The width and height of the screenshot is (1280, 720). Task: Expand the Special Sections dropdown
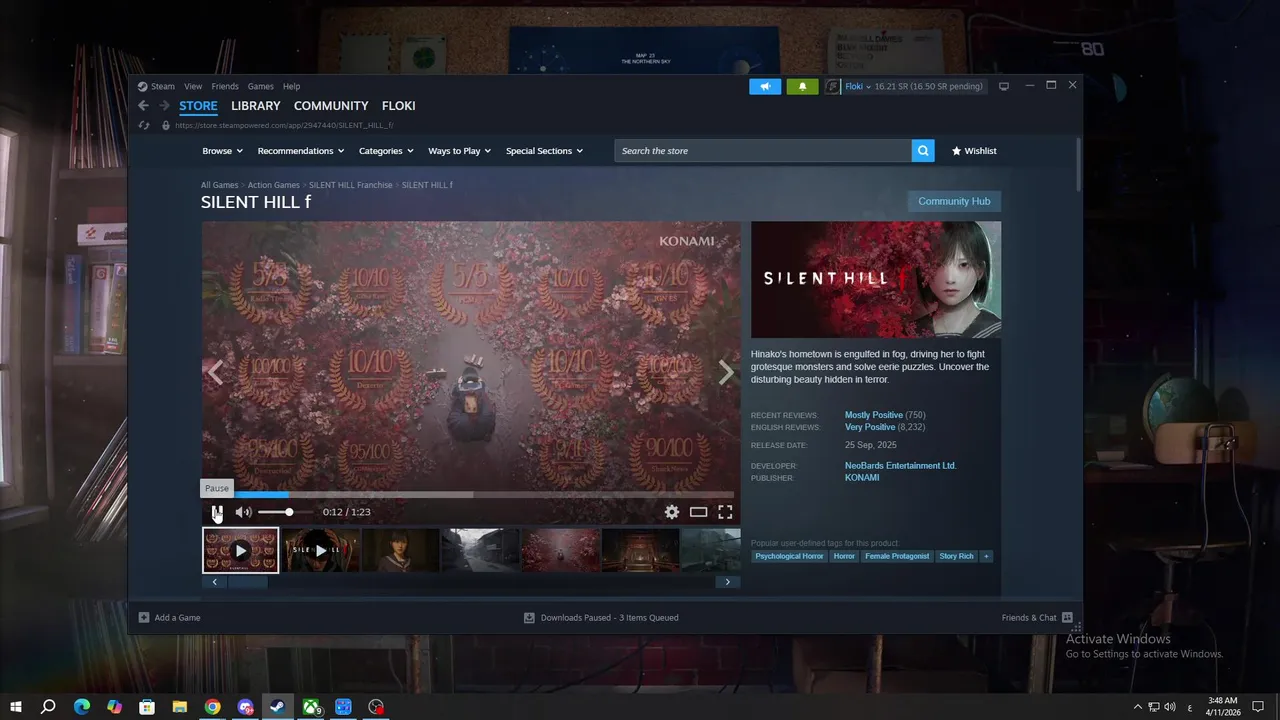pos(544,151)
